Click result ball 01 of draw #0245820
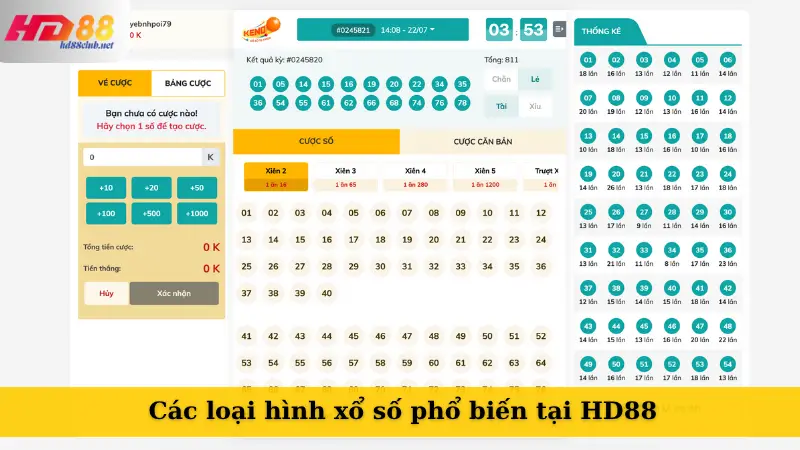800x450 pixels. [x=258, y=84]
